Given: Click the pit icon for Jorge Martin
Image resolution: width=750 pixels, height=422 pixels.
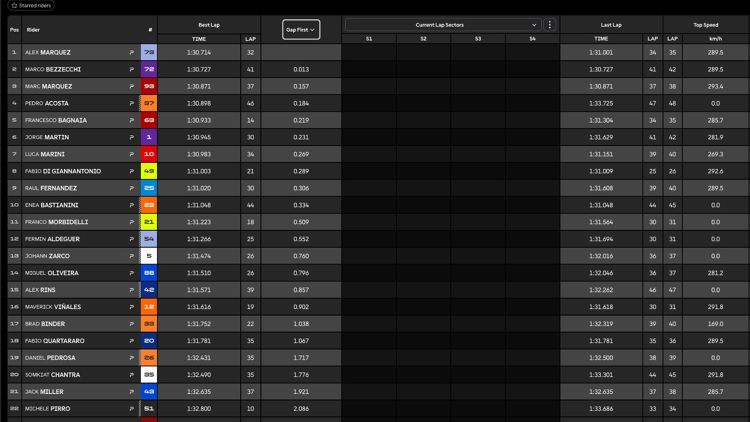Looking at the screenshot, I should coord(131,137).
